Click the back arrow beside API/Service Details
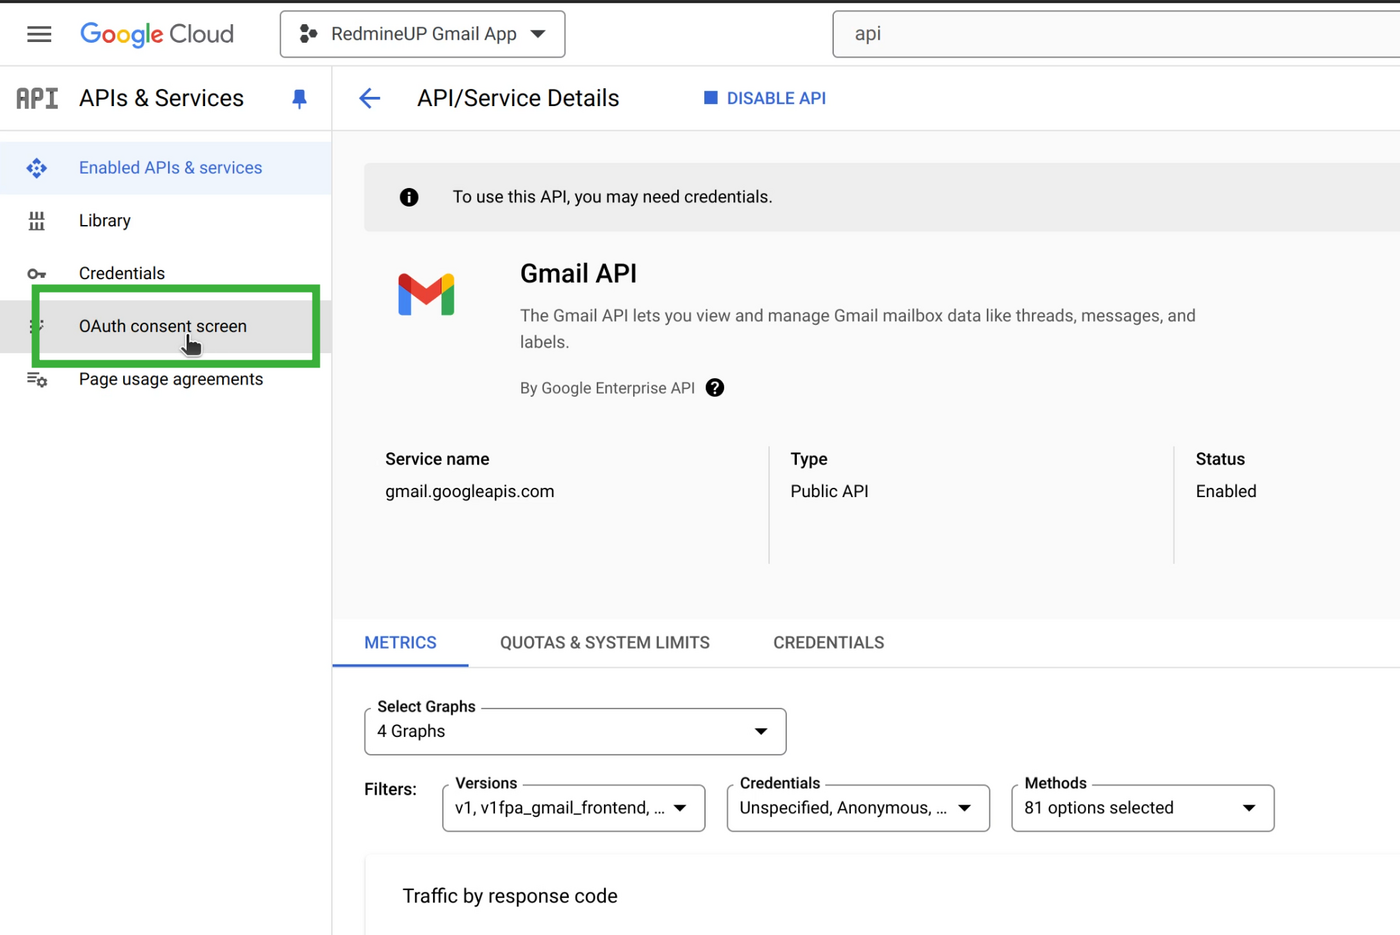Viewport: 1400px width, 935px height. point(370,98)
